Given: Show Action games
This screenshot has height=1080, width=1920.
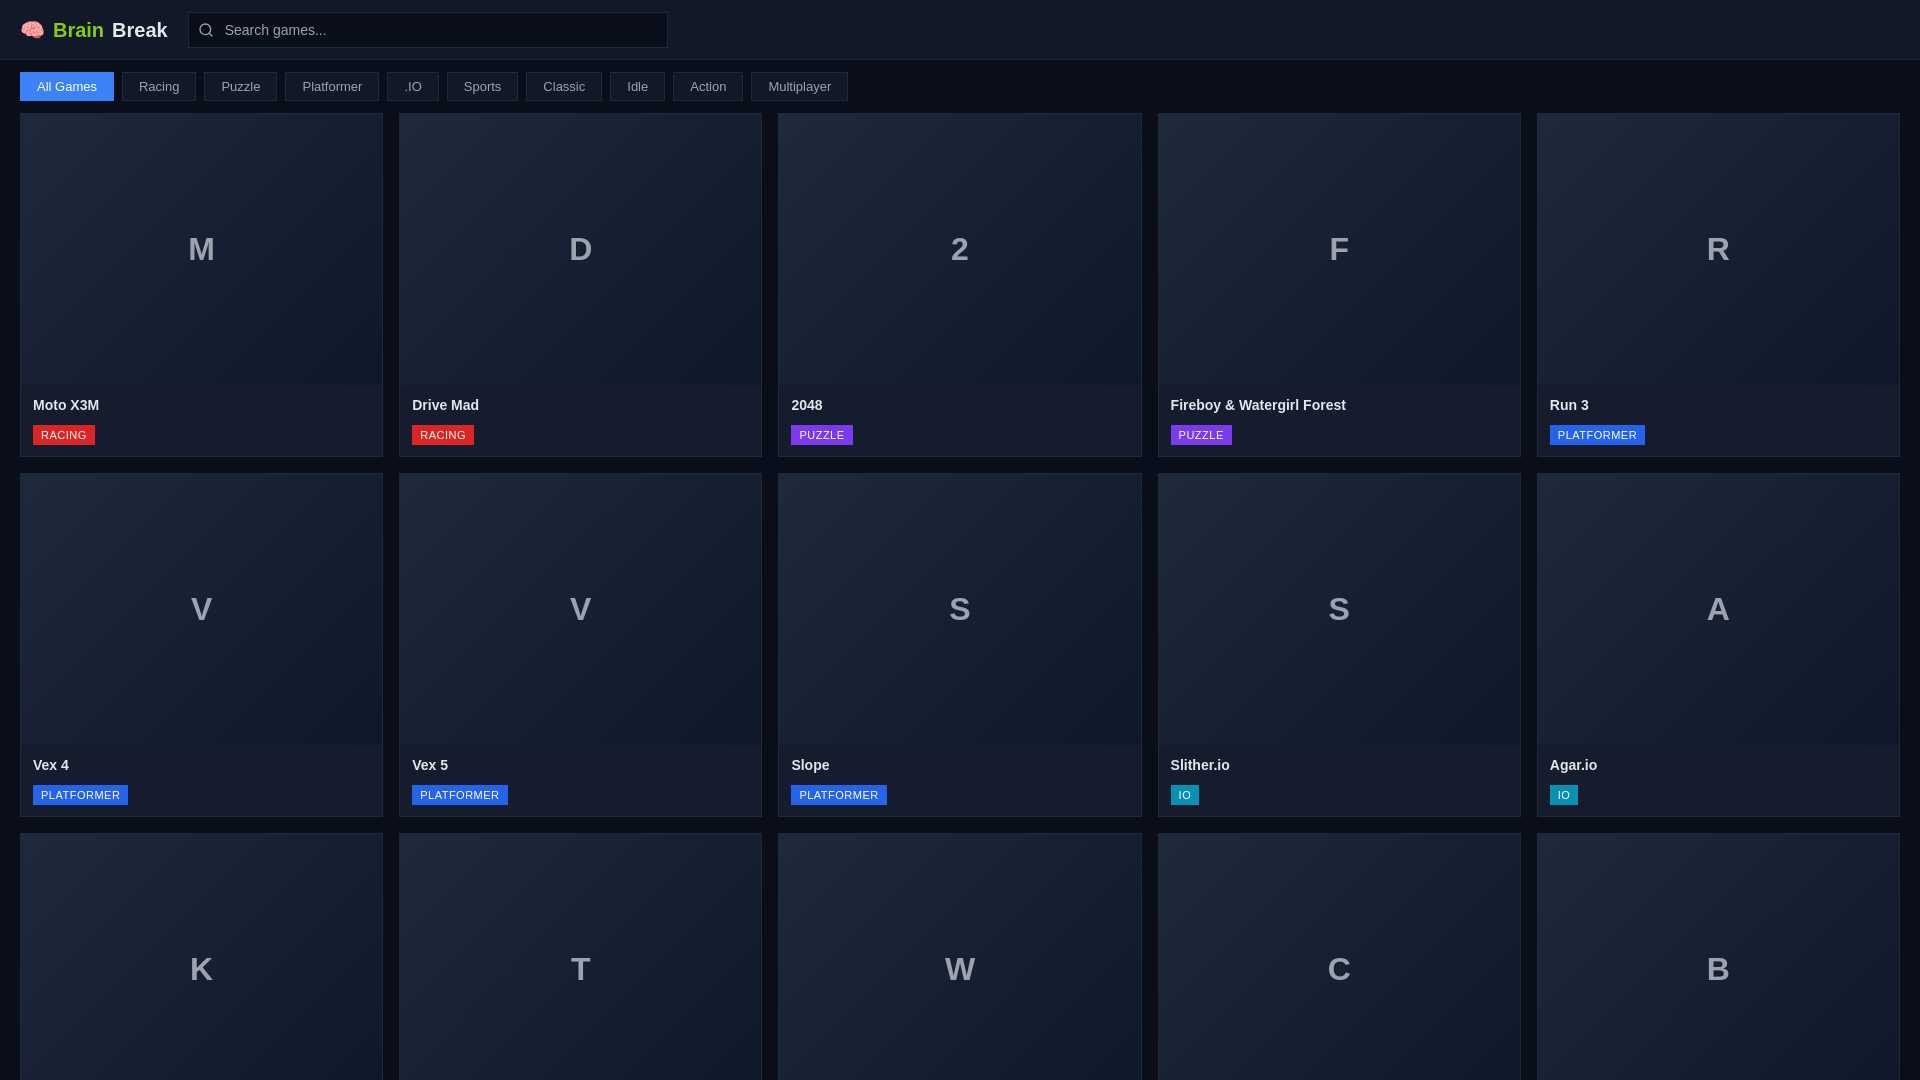Looking at the screenshot, I should (708, 87).
